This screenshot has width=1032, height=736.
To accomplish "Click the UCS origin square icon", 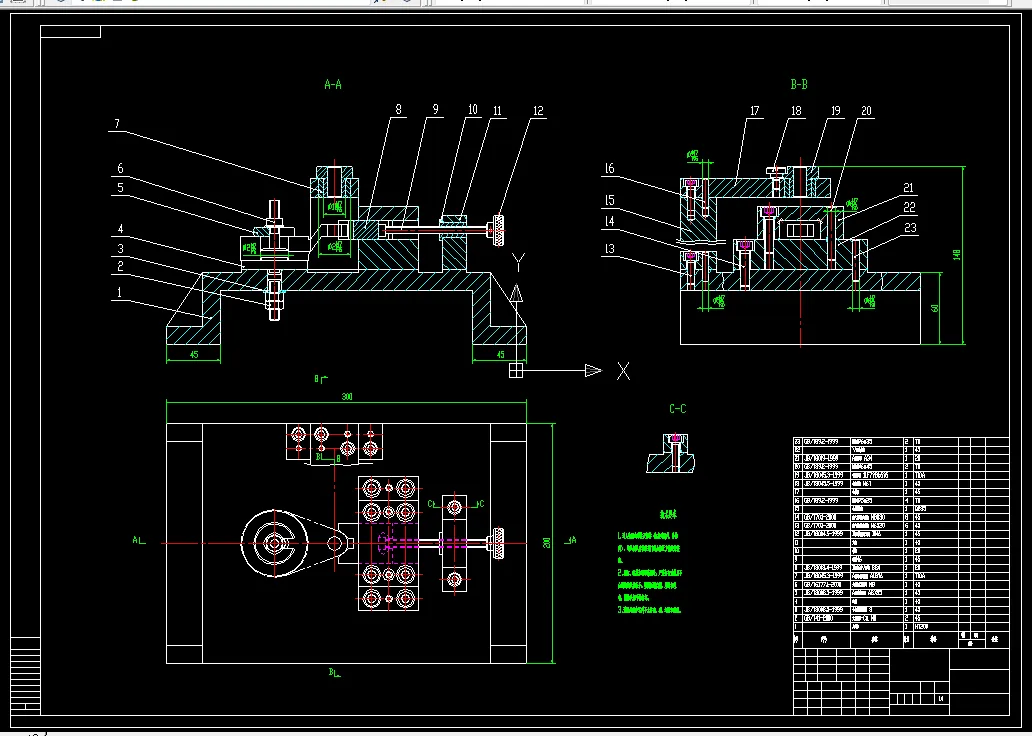I will point(516,371).
